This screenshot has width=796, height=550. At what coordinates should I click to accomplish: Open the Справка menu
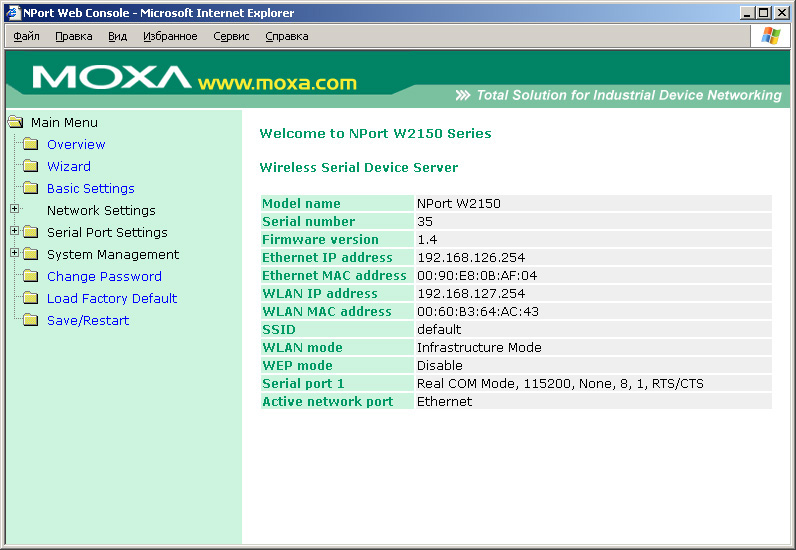287,36
